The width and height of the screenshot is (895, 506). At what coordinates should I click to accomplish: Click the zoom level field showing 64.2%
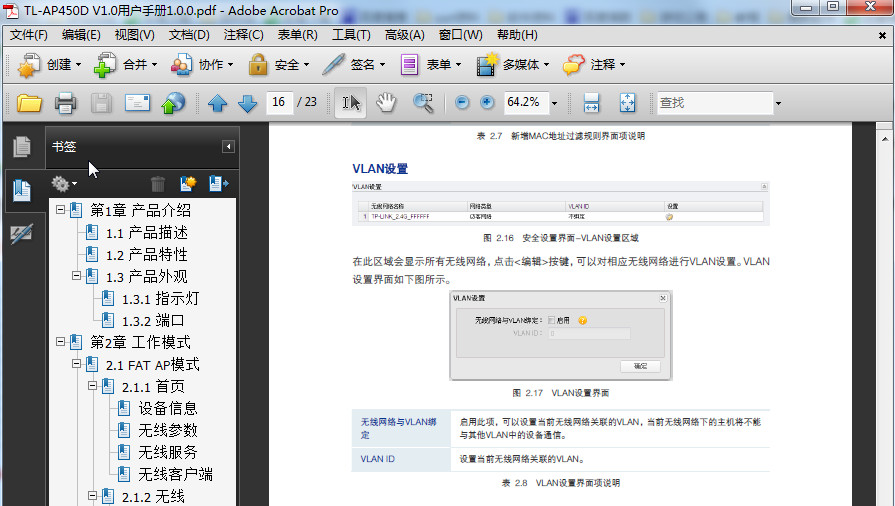(526, 103)
